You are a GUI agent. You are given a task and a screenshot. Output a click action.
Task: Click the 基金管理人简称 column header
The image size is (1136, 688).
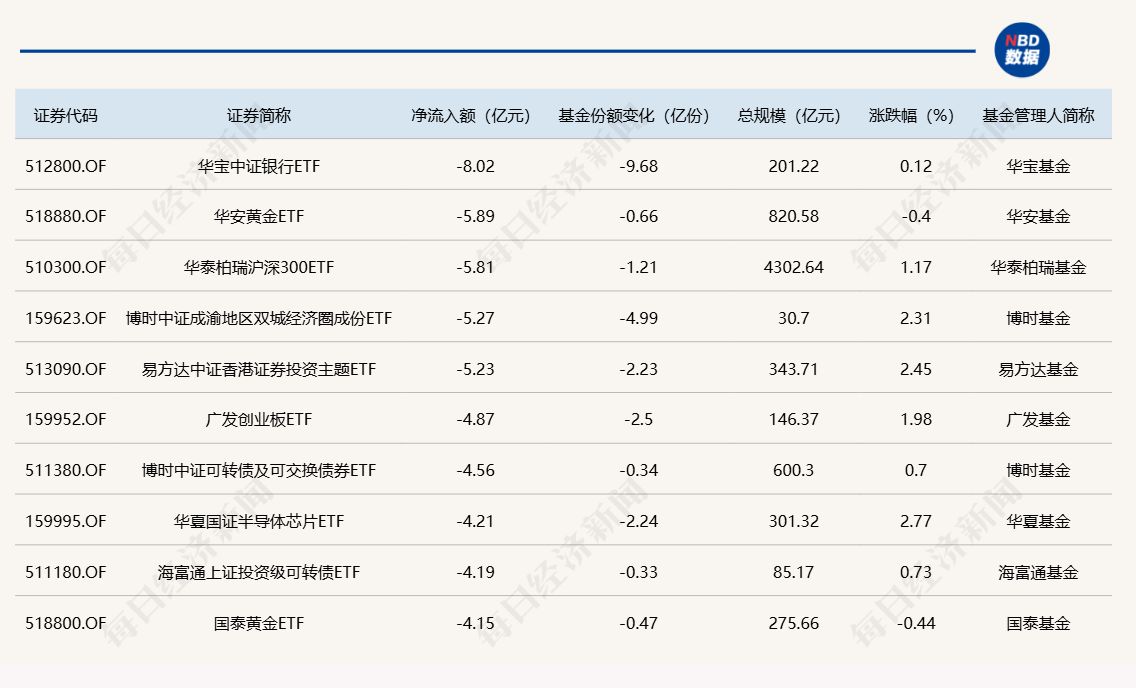(1038, 116)
